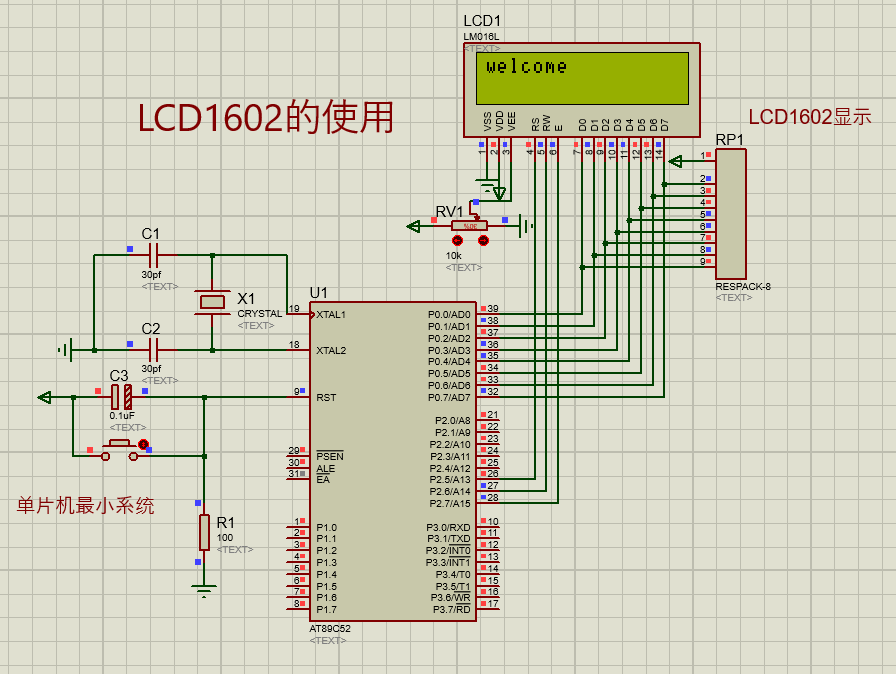The width and height of the screenshot is (896, 674).
Task: Click the 'P3.7/RD' pin label
Action: [451, 609]
